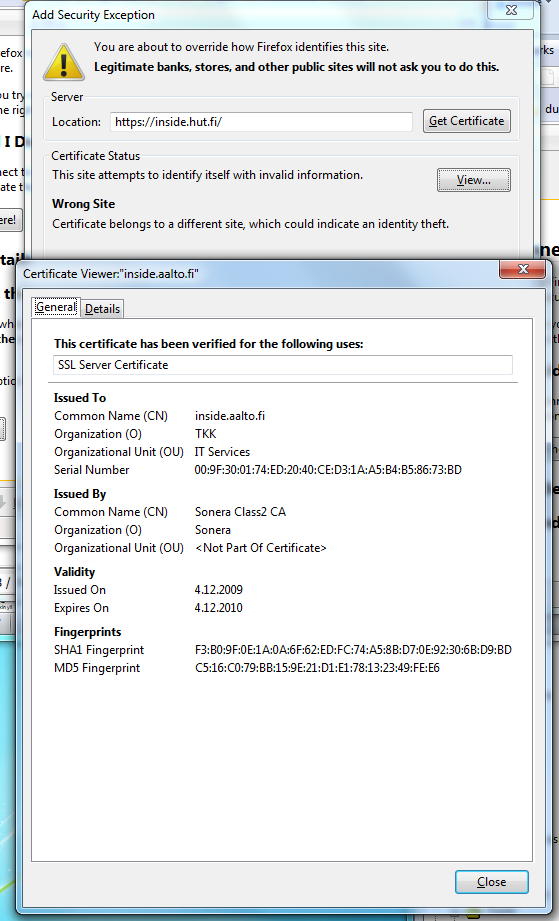Screen dimensions: 559x921
Task: Click the SHA1 fingerprint value
Action: pos(353,650)
